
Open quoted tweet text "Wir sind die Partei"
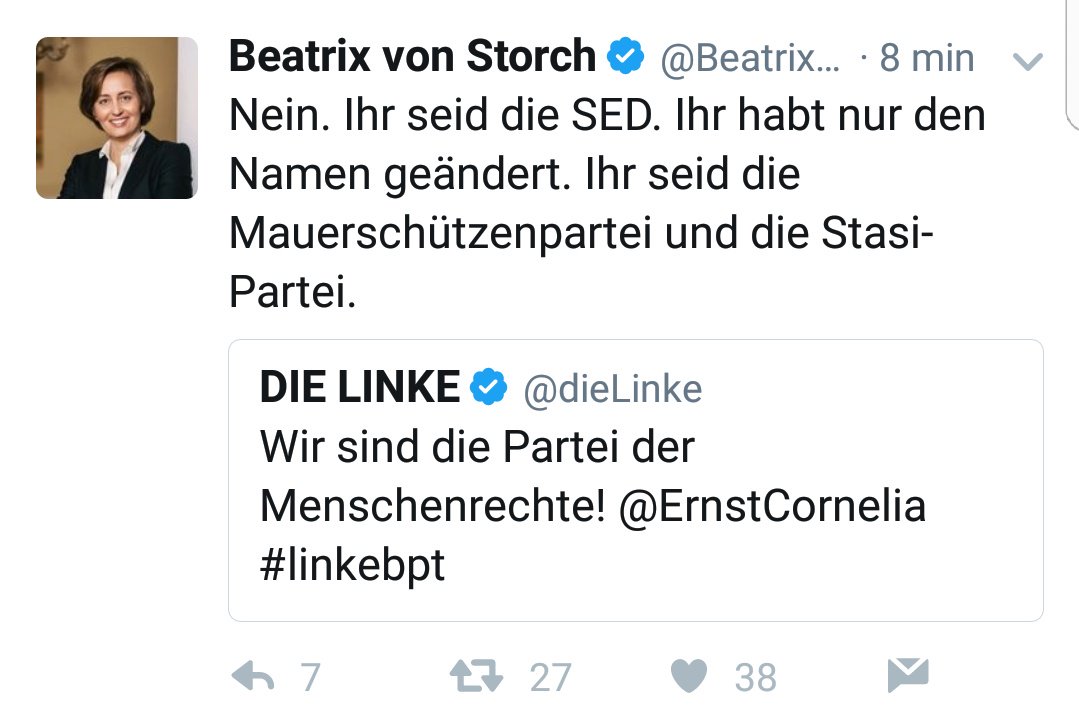(x=477, y=447)
